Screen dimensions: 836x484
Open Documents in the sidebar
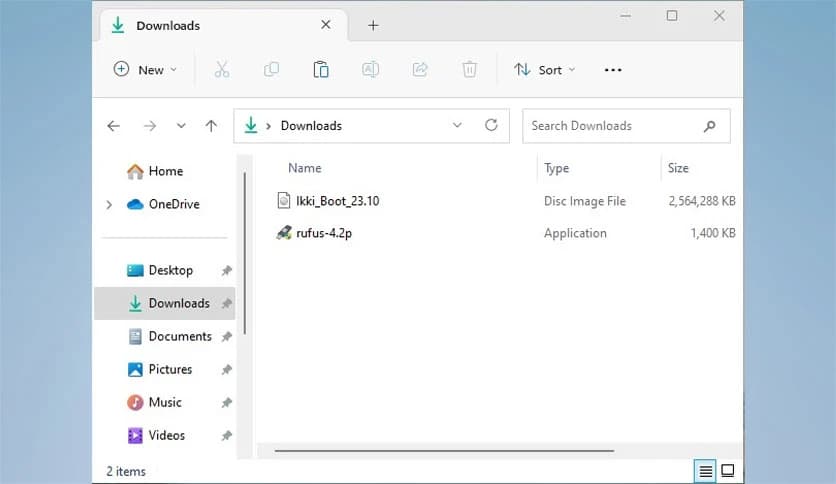click(x=170, y=336)
